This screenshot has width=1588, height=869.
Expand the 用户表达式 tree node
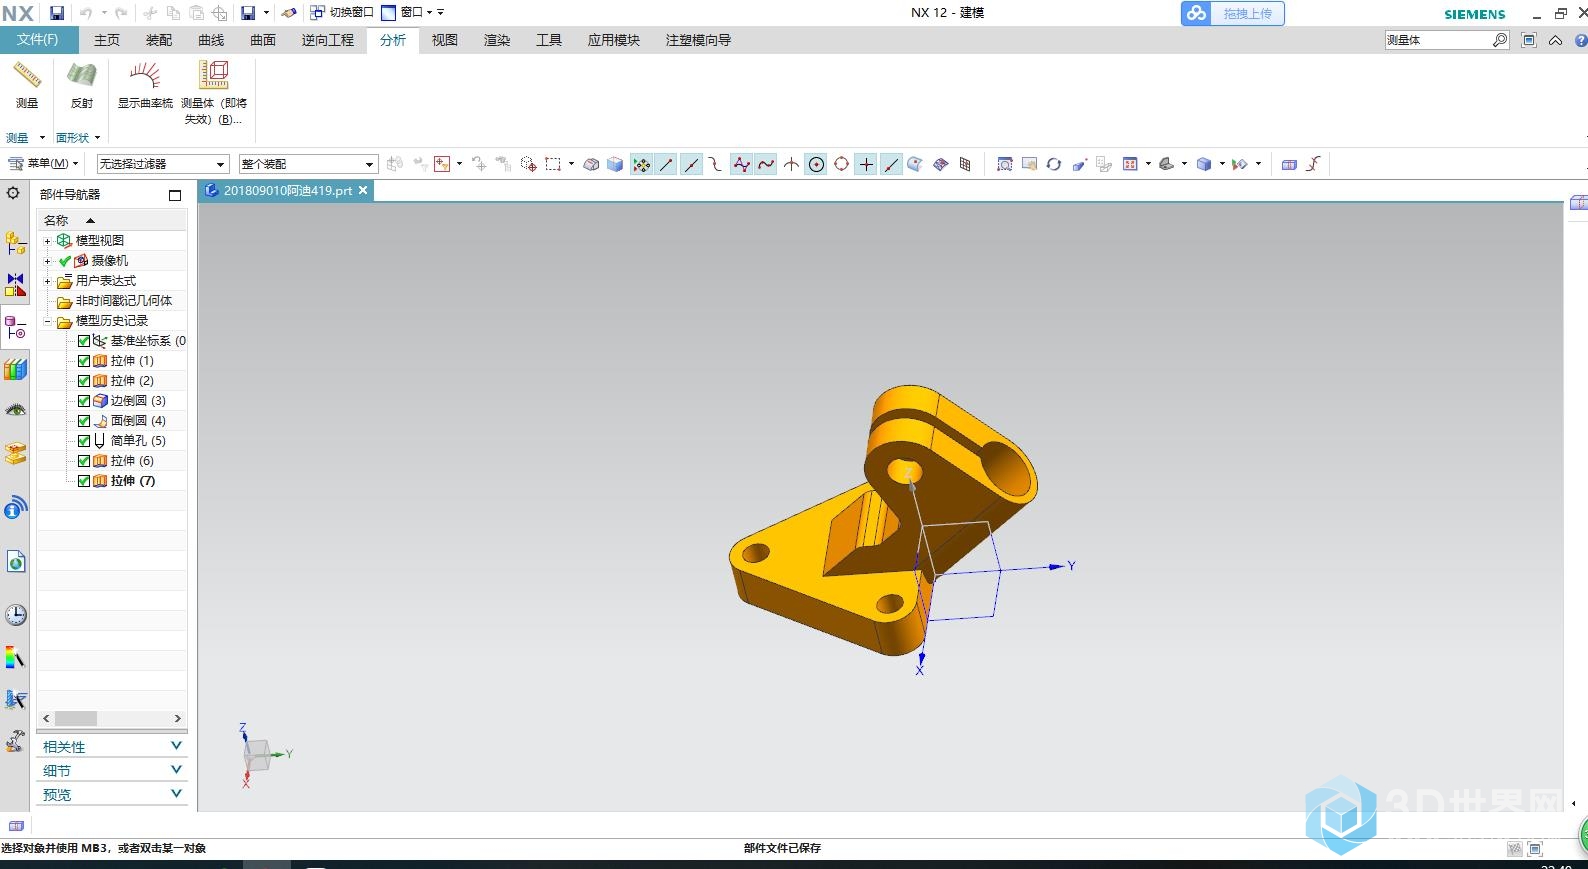pos(47,281)
